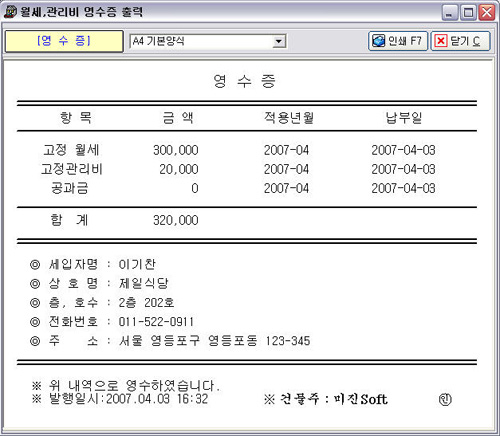The height and width of the screenshot is (436, 500).
Task: Click the phone number 011-522-0911
Action: [x=156, y=322]
